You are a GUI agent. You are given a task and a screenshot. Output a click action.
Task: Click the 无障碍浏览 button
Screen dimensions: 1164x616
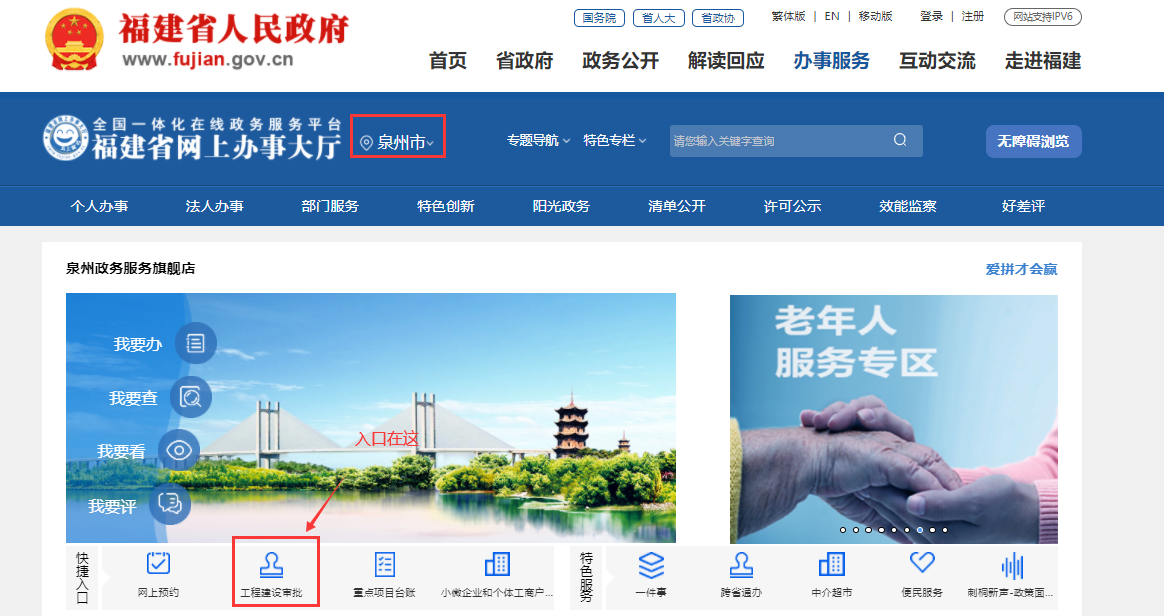[1033, 142]
